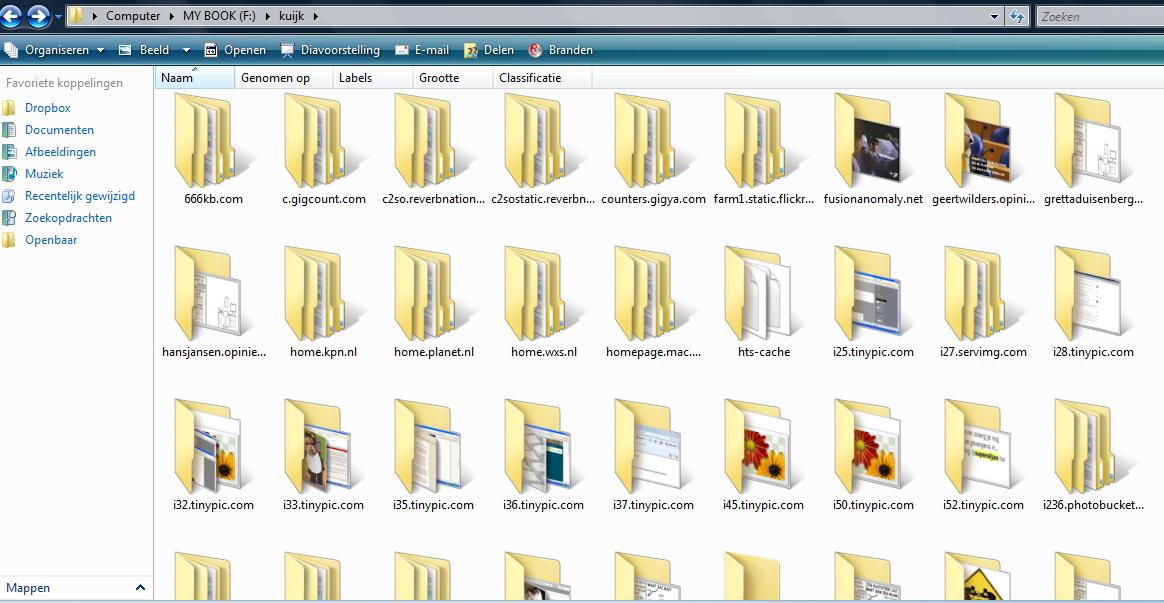Select the i52.tinypic.com folder
1164x603 pixels.
983,454
